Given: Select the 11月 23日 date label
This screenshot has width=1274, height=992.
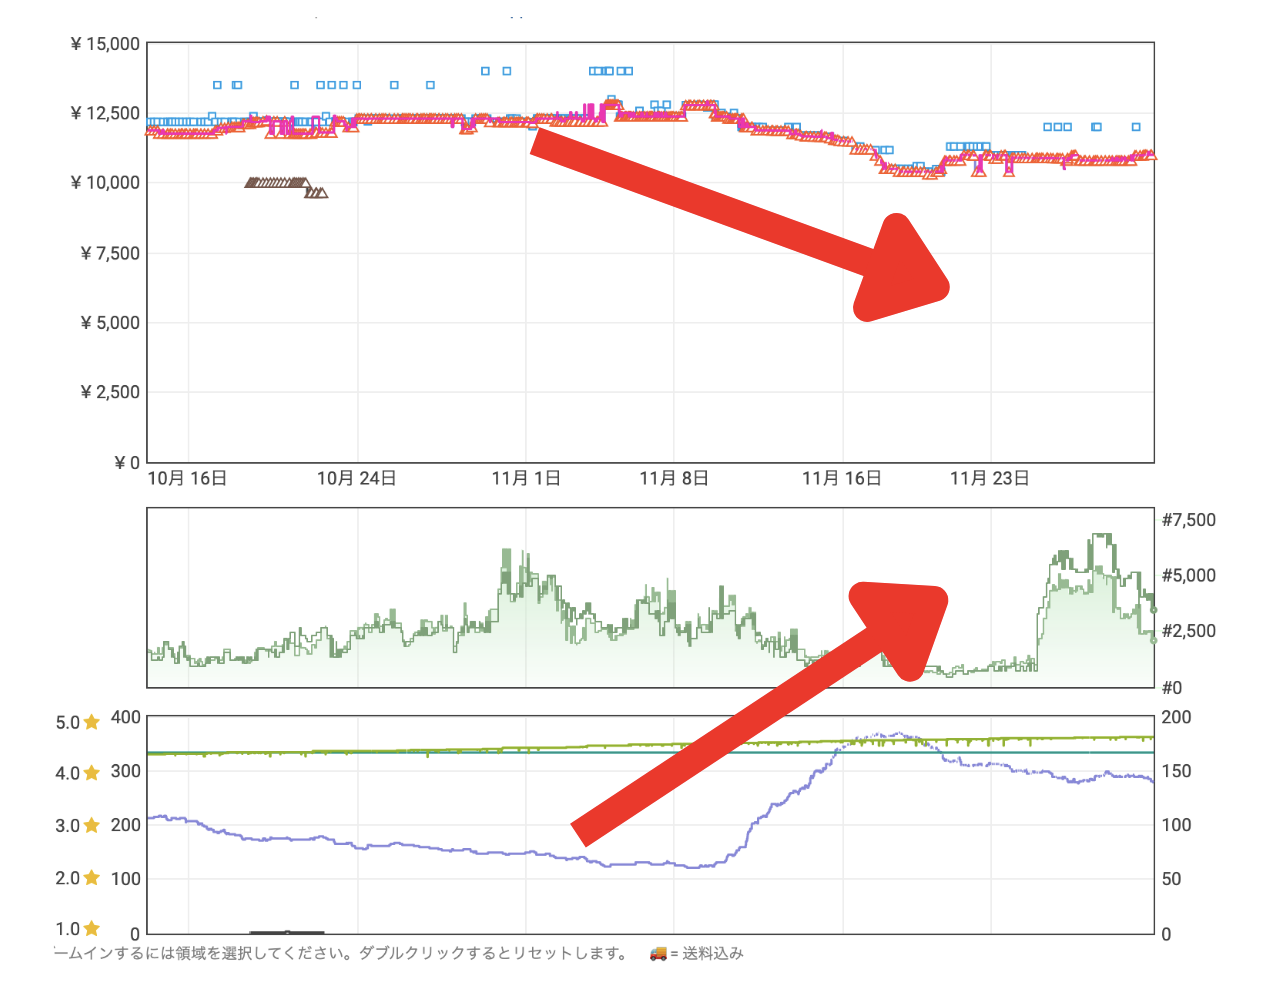Looking at the screenshot, I should [990, 479].
